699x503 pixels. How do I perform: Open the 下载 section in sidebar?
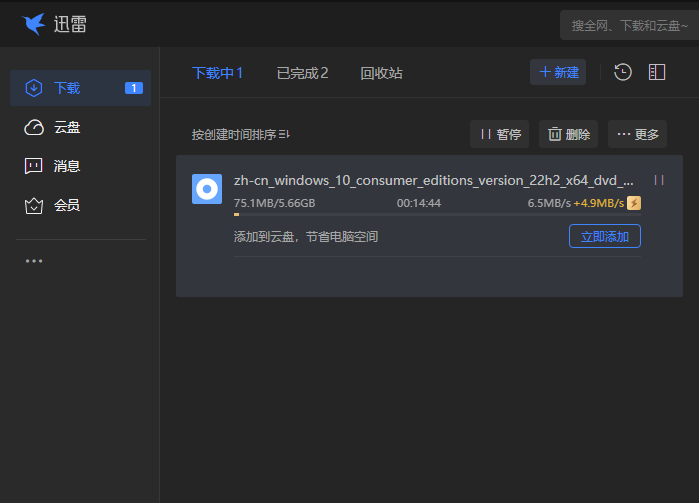(80, 88)
